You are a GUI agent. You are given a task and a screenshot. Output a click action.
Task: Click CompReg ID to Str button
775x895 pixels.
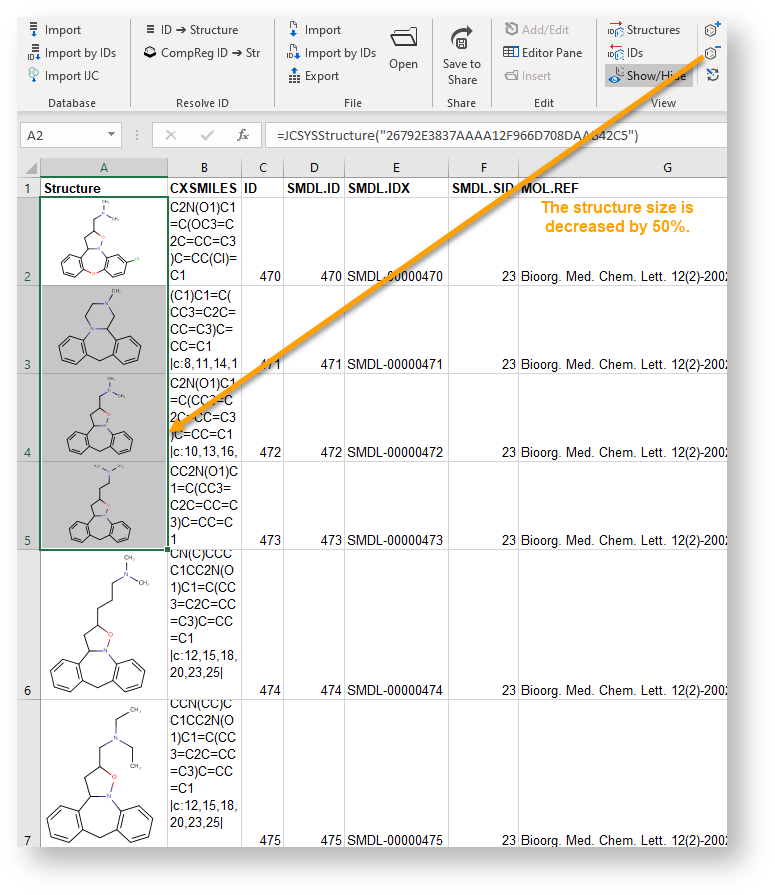pos(201,53)
